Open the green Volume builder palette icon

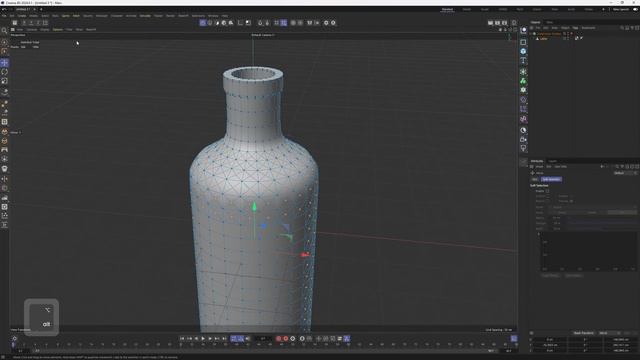523,81
